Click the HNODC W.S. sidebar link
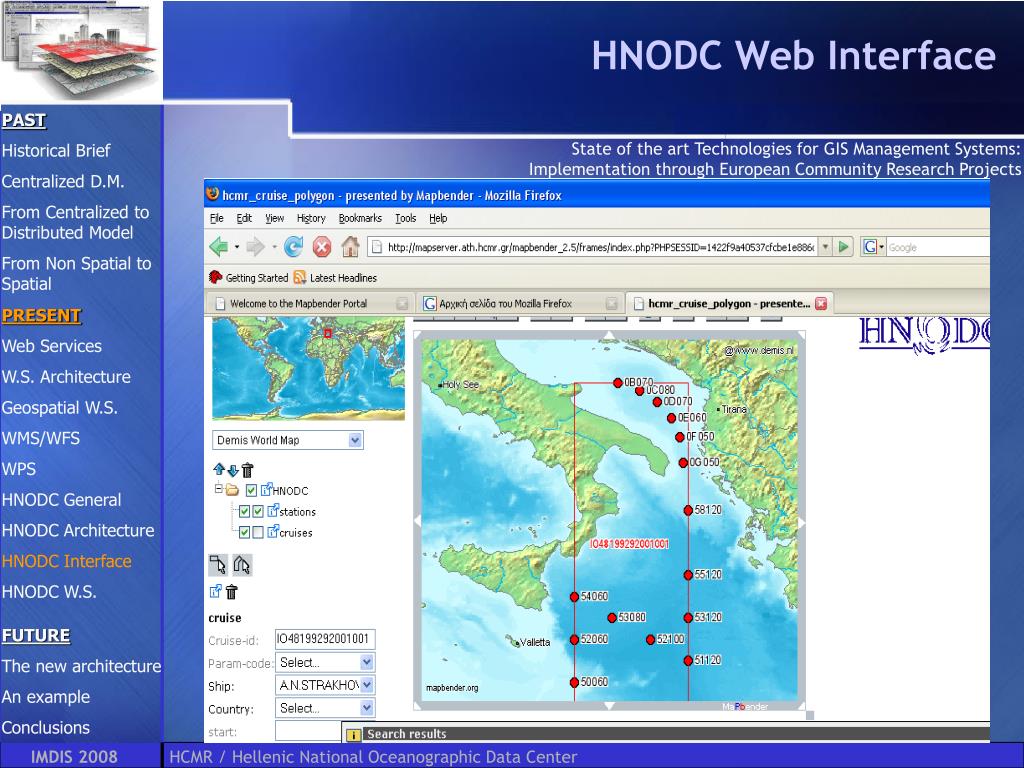The image size is (1024, 768). pyautogui.click(x=49, y=592)
